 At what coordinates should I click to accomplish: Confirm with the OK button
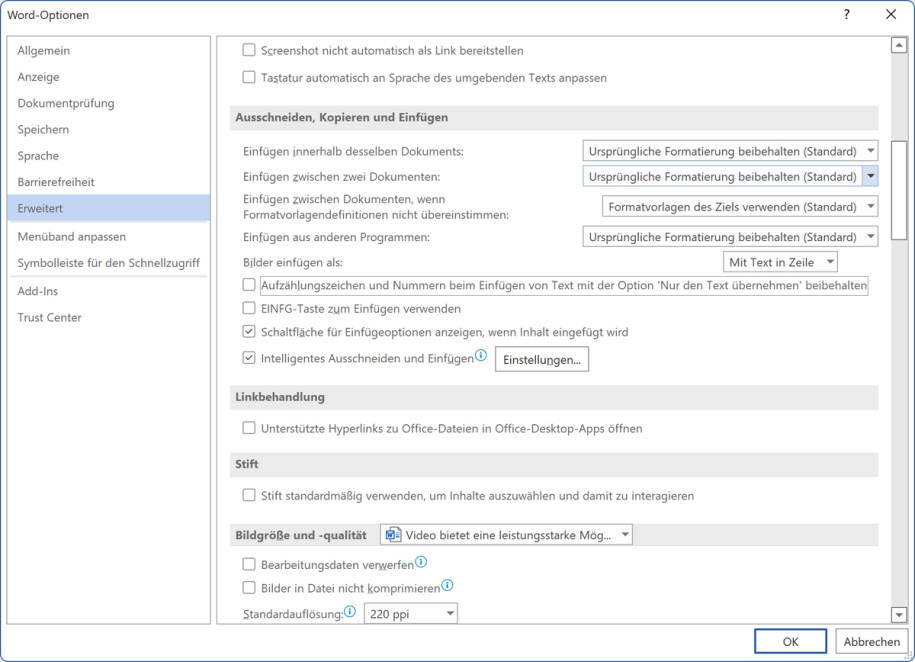coord(790,642)
